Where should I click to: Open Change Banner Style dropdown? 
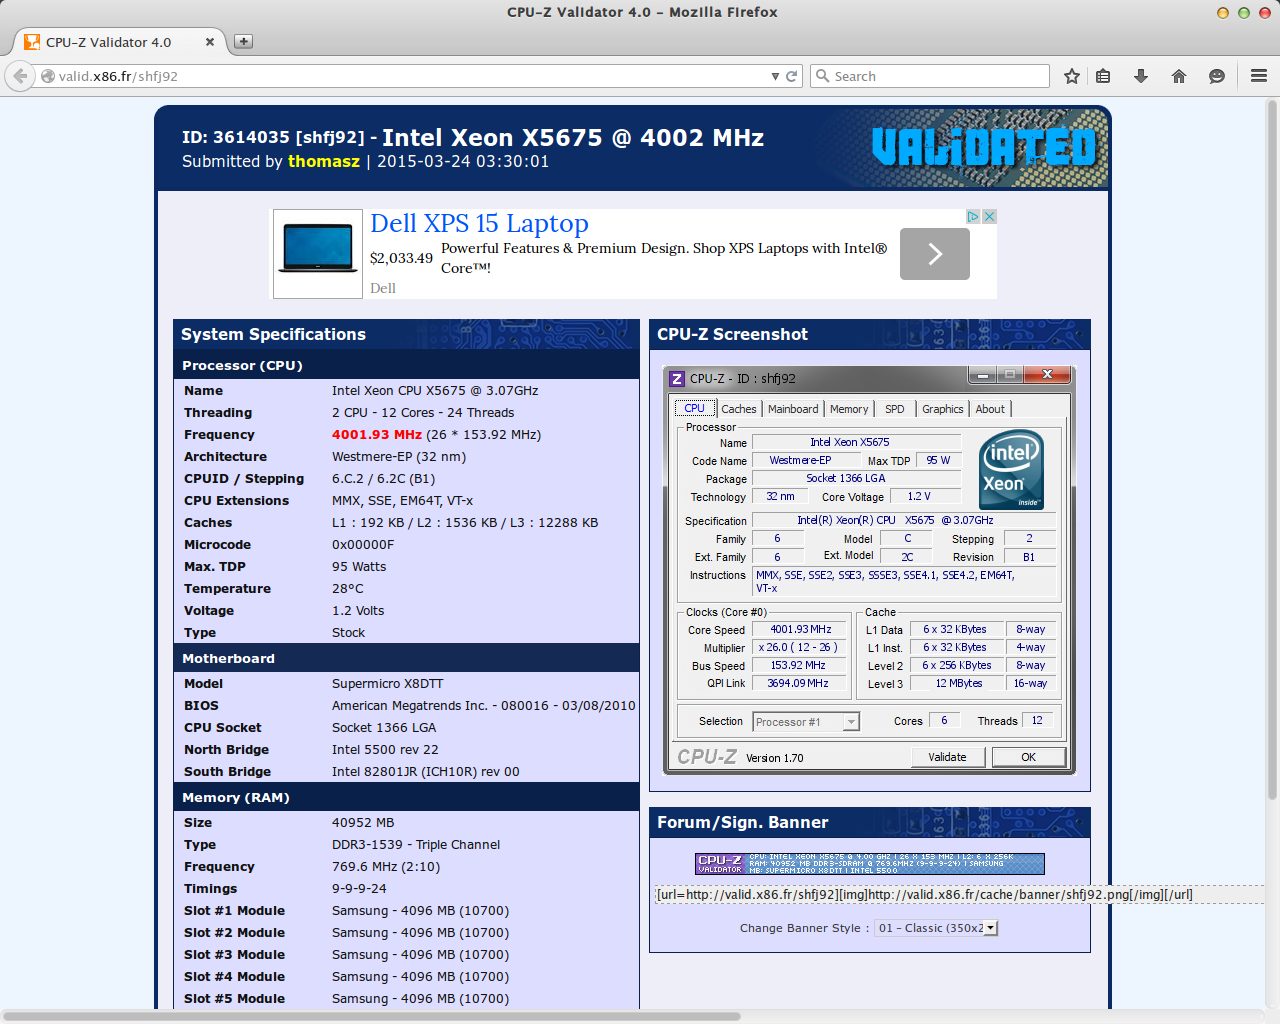point(937,928)
